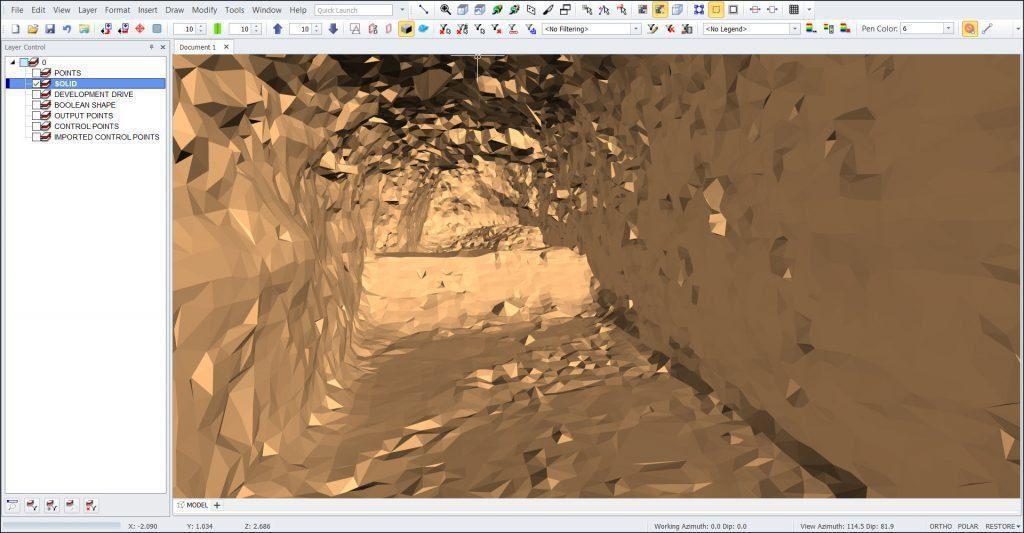Click the Undo arrow icon
The height and width of the screenshot is (533, 1024).
[x=67, y=29]
